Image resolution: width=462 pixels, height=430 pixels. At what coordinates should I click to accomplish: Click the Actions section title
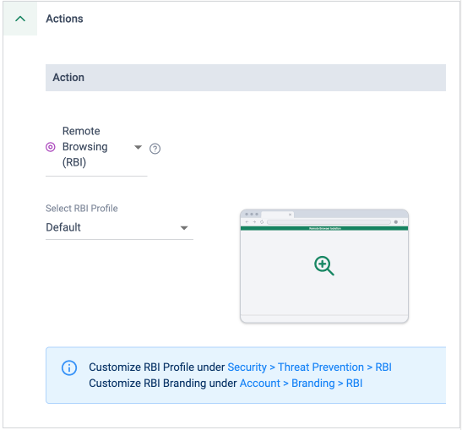(65, 19)
